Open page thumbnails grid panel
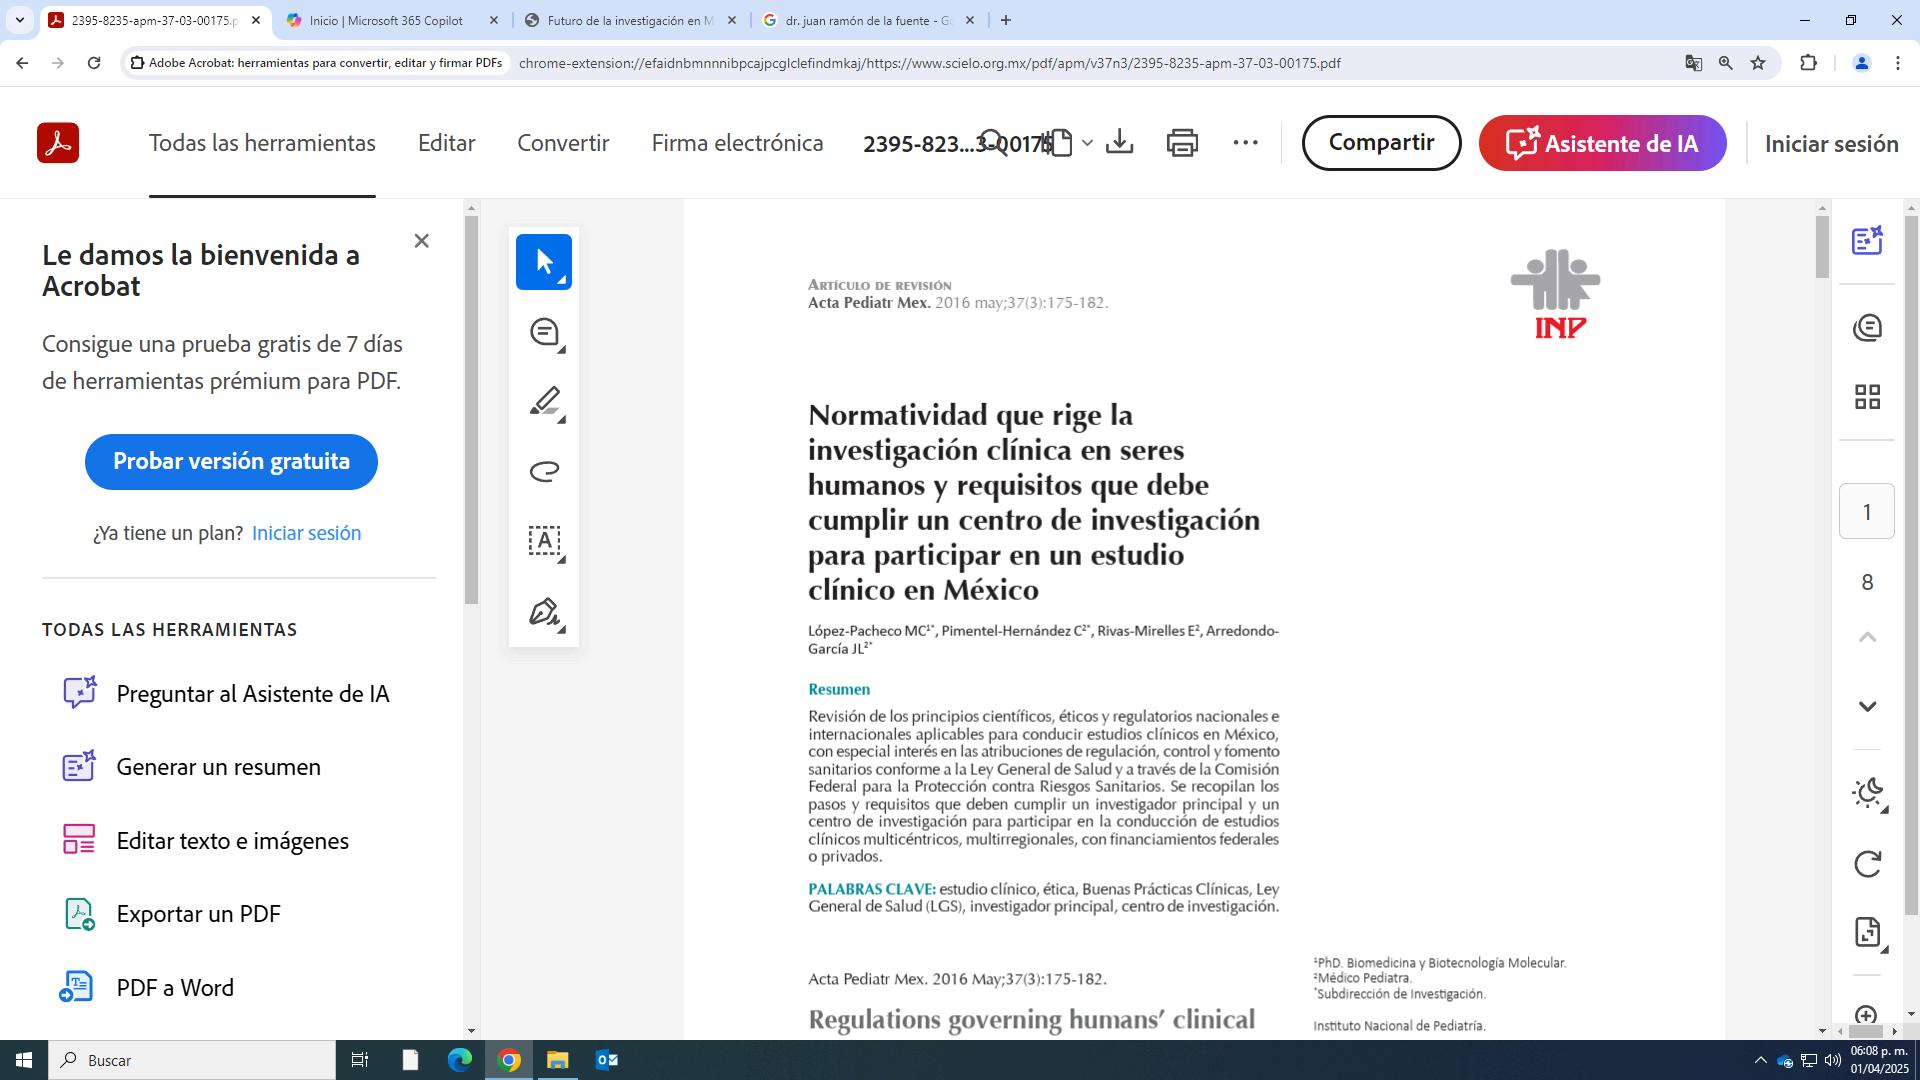This screenshot has width=1920, height=1080. tap(1867, 397)
